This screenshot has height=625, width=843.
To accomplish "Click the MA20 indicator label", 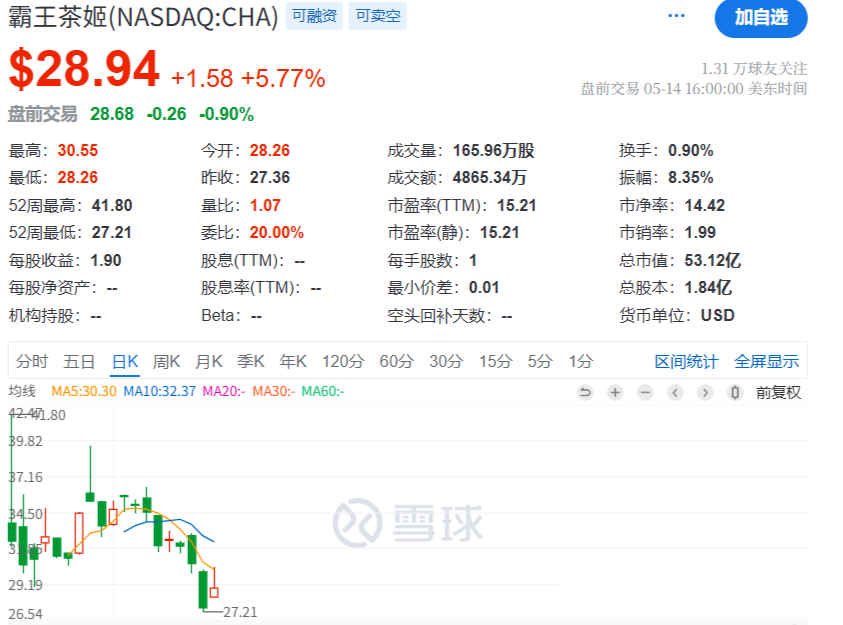I will (x=224, y=391).
